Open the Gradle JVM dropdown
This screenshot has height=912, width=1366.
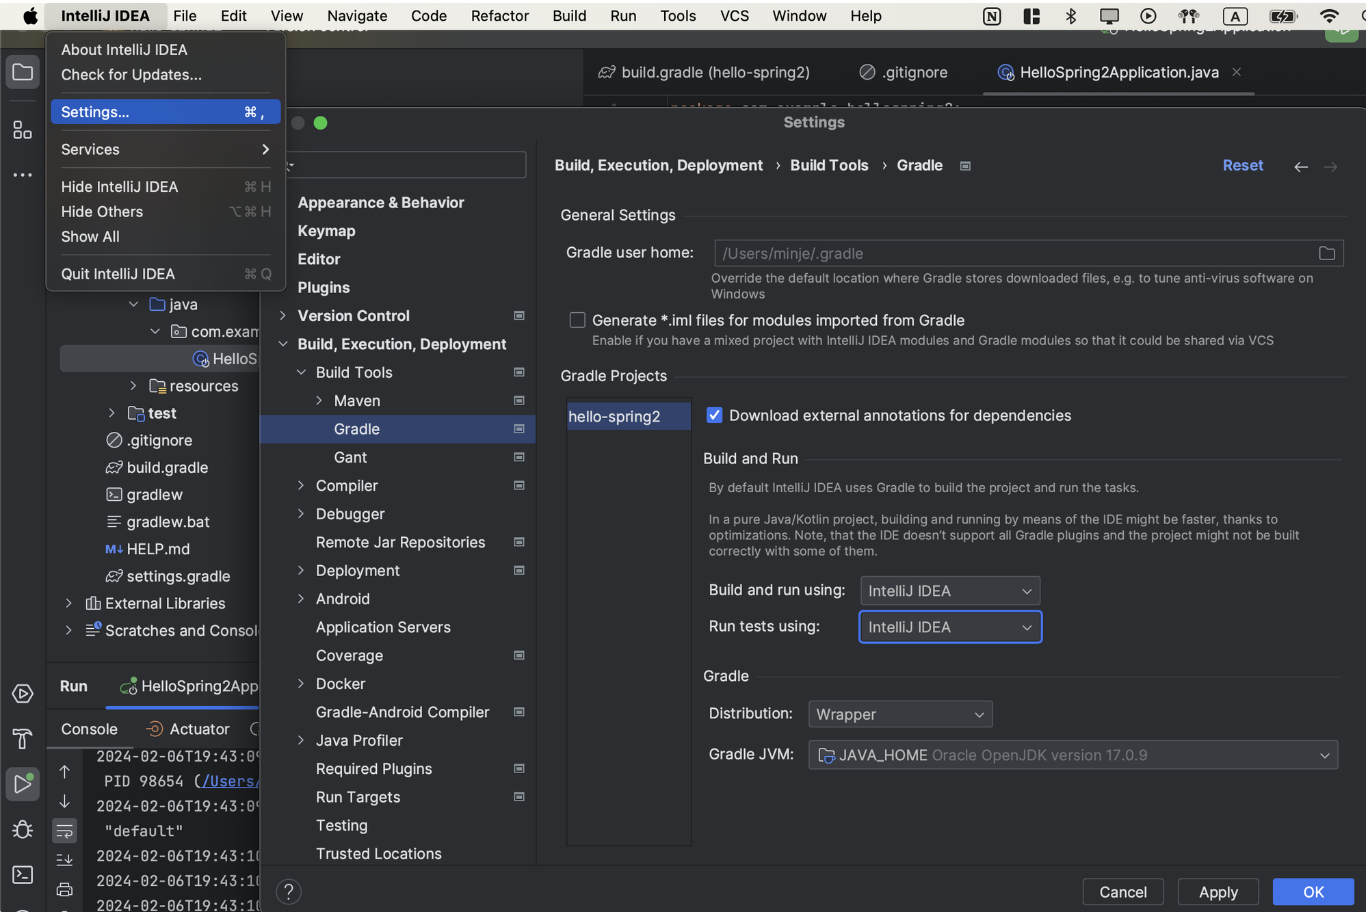click(x=1073, y=755)
